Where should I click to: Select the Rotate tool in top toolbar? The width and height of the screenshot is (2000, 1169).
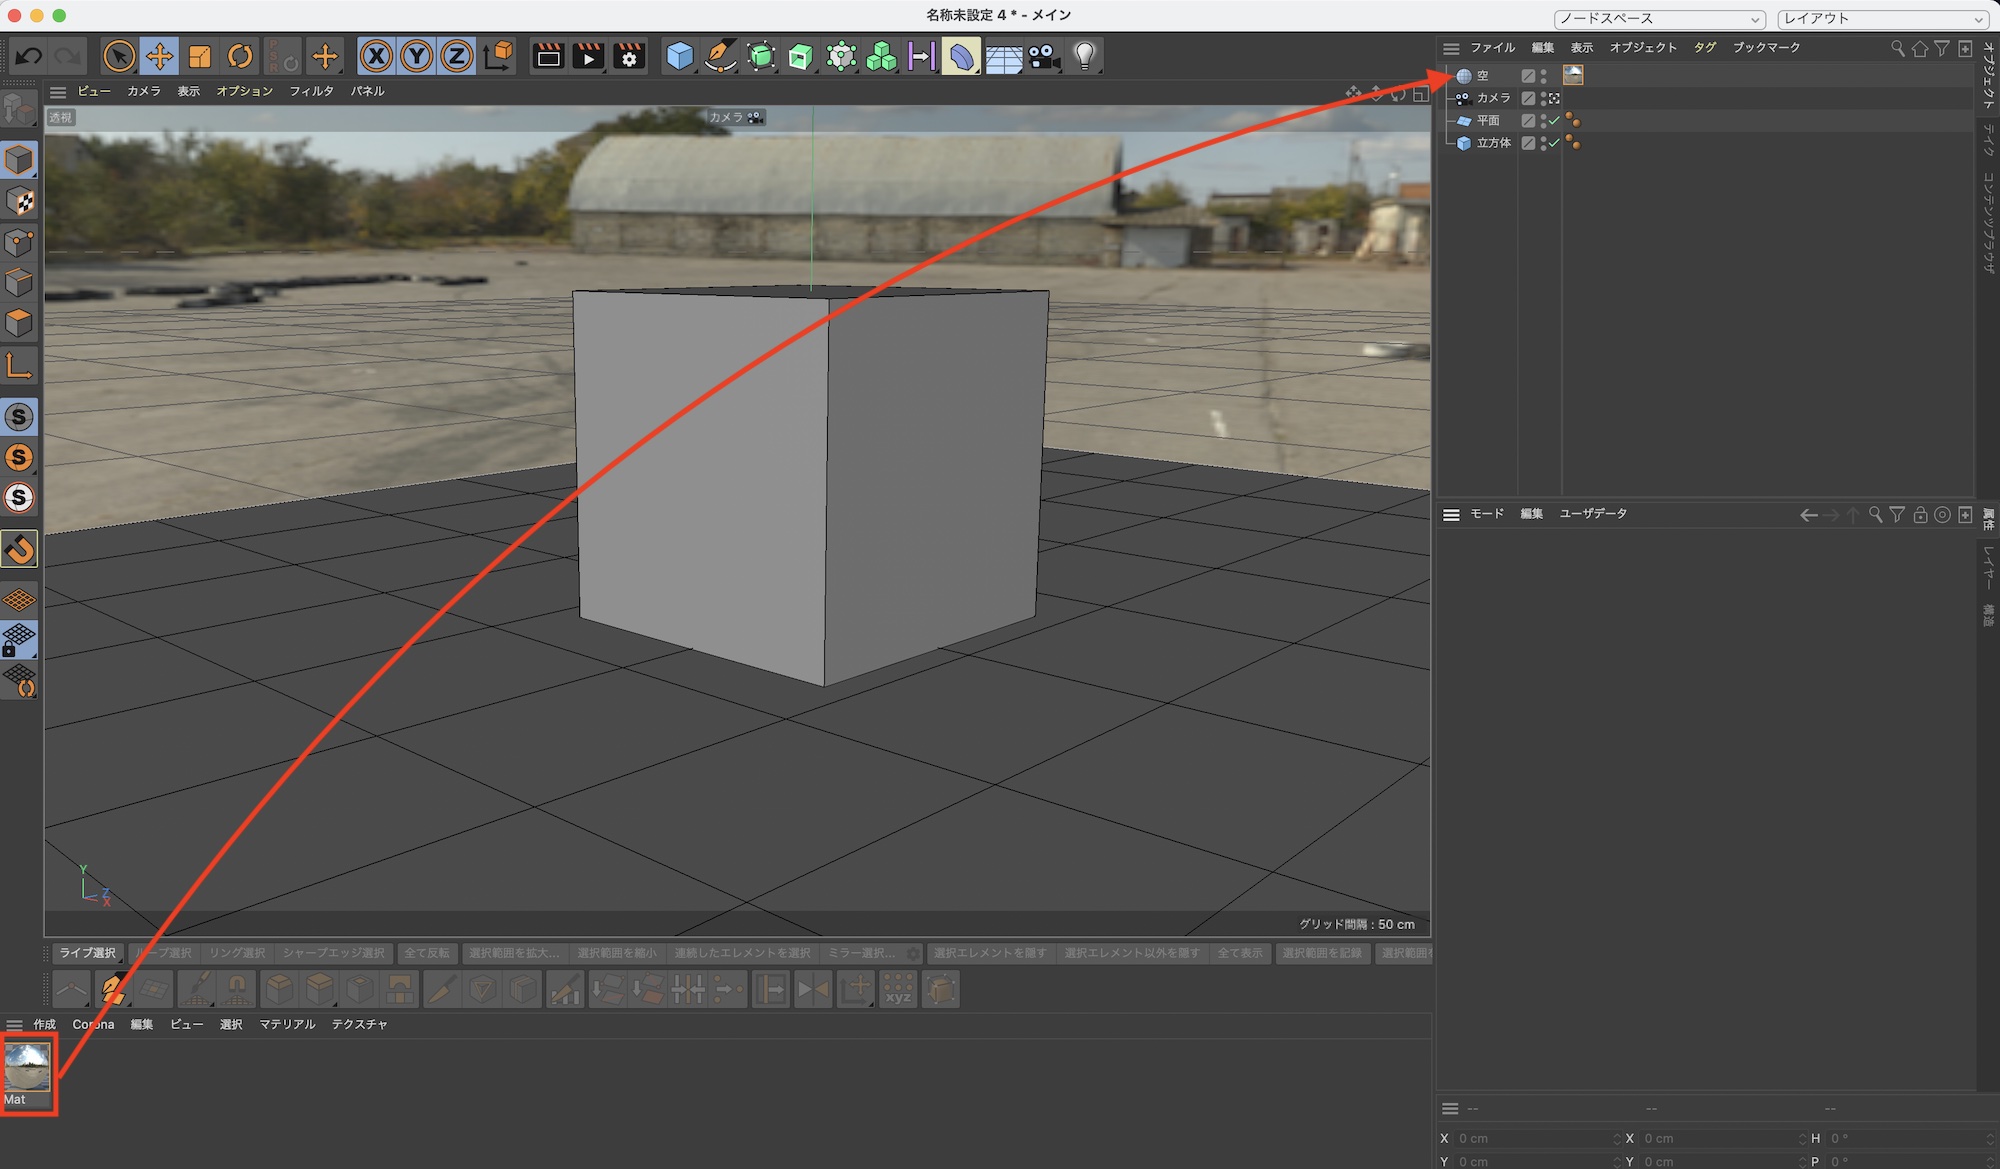click(240, 56)
